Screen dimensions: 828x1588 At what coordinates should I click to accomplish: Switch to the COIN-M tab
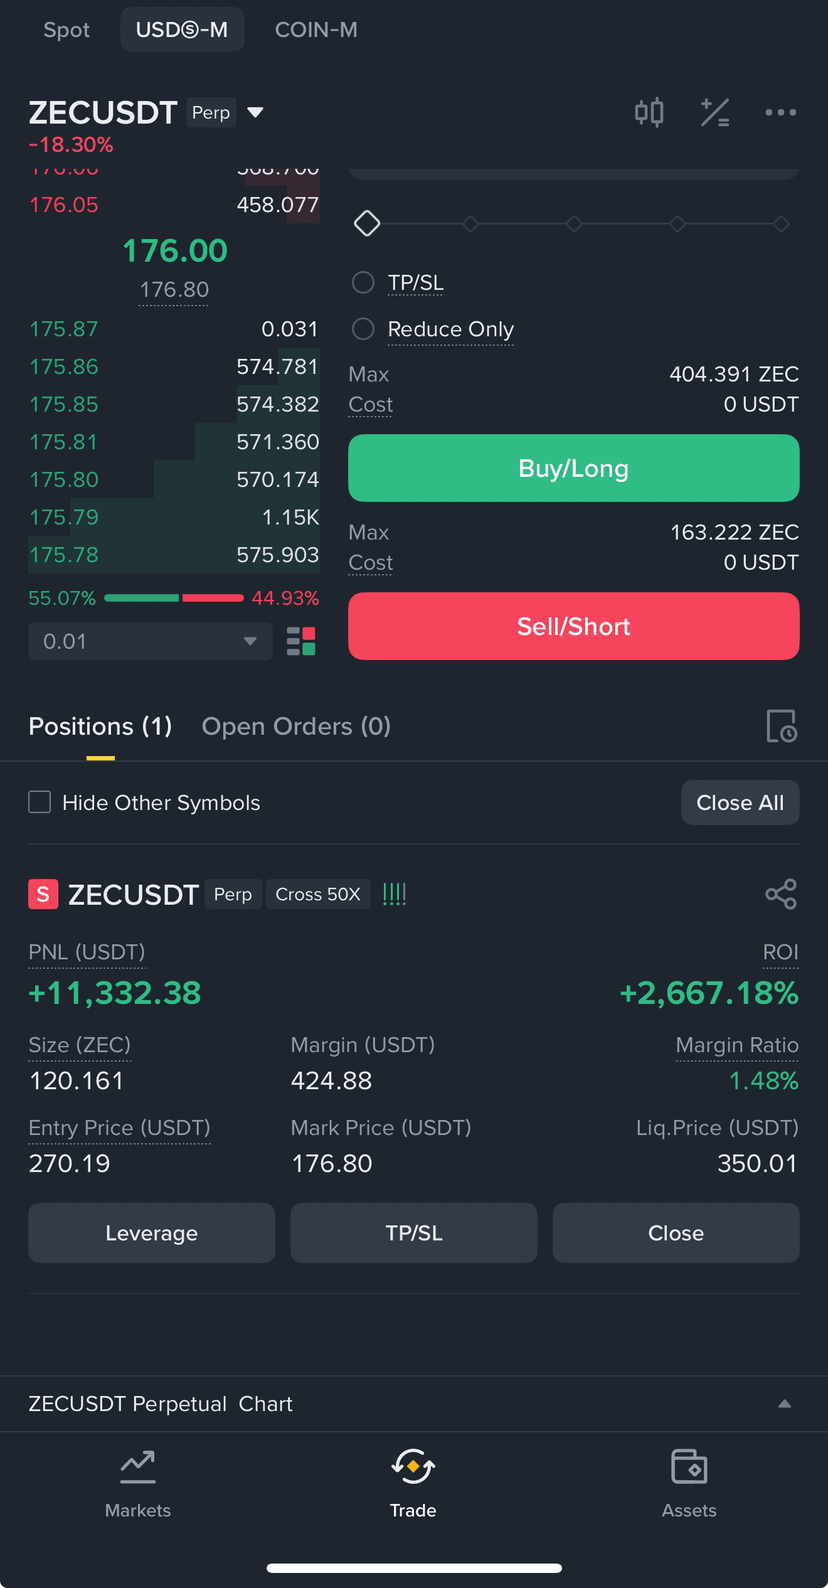(316, 30)
